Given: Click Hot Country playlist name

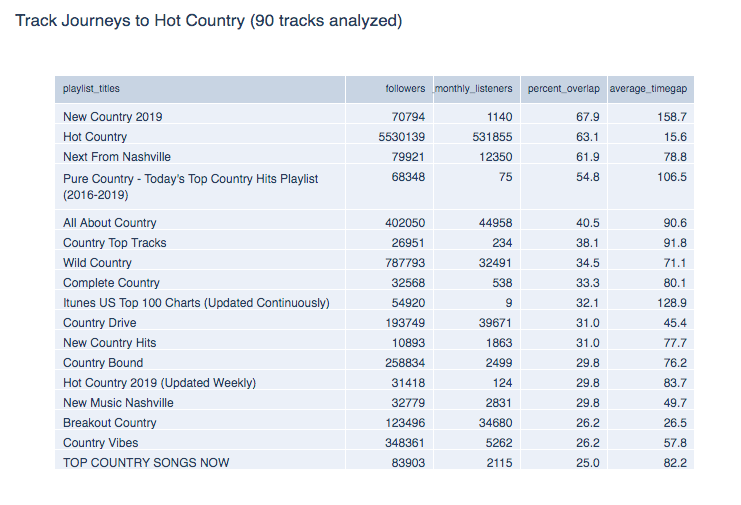Looking at the screenshot, I should 95,137.
